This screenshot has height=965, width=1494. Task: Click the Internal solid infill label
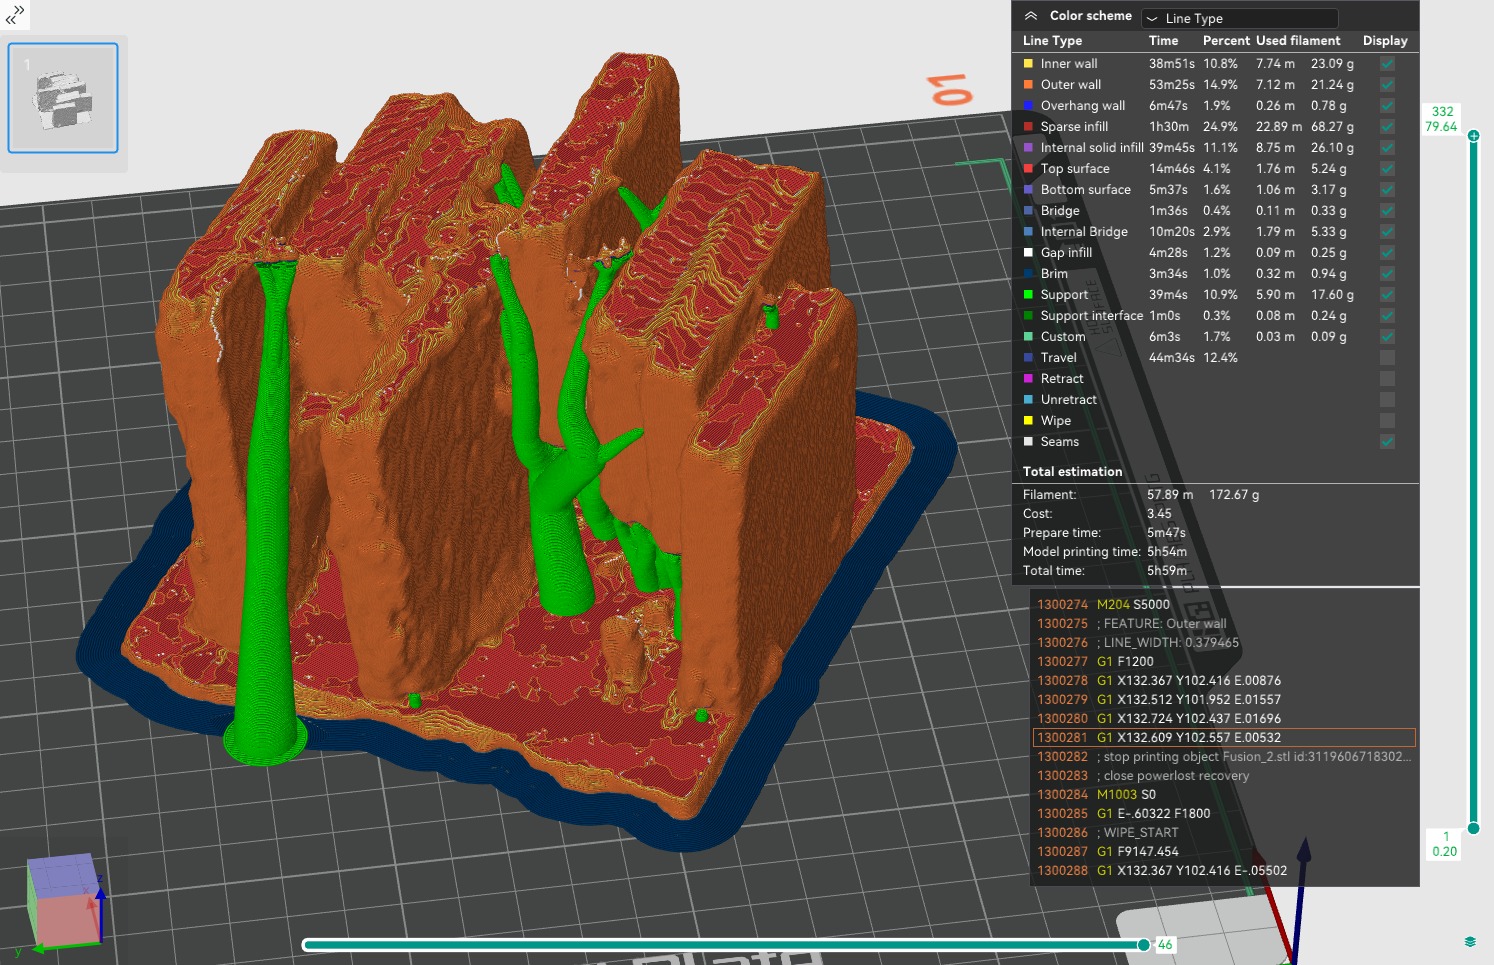click(1091, 148)
